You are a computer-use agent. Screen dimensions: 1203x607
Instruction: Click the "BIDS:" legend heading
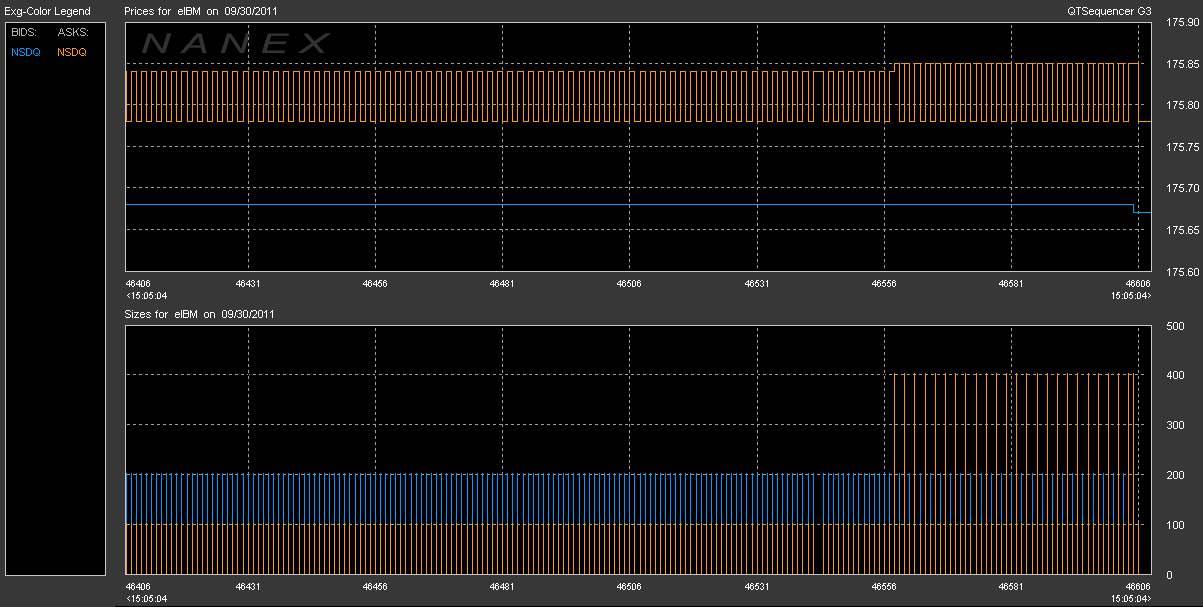pos(23,32)
